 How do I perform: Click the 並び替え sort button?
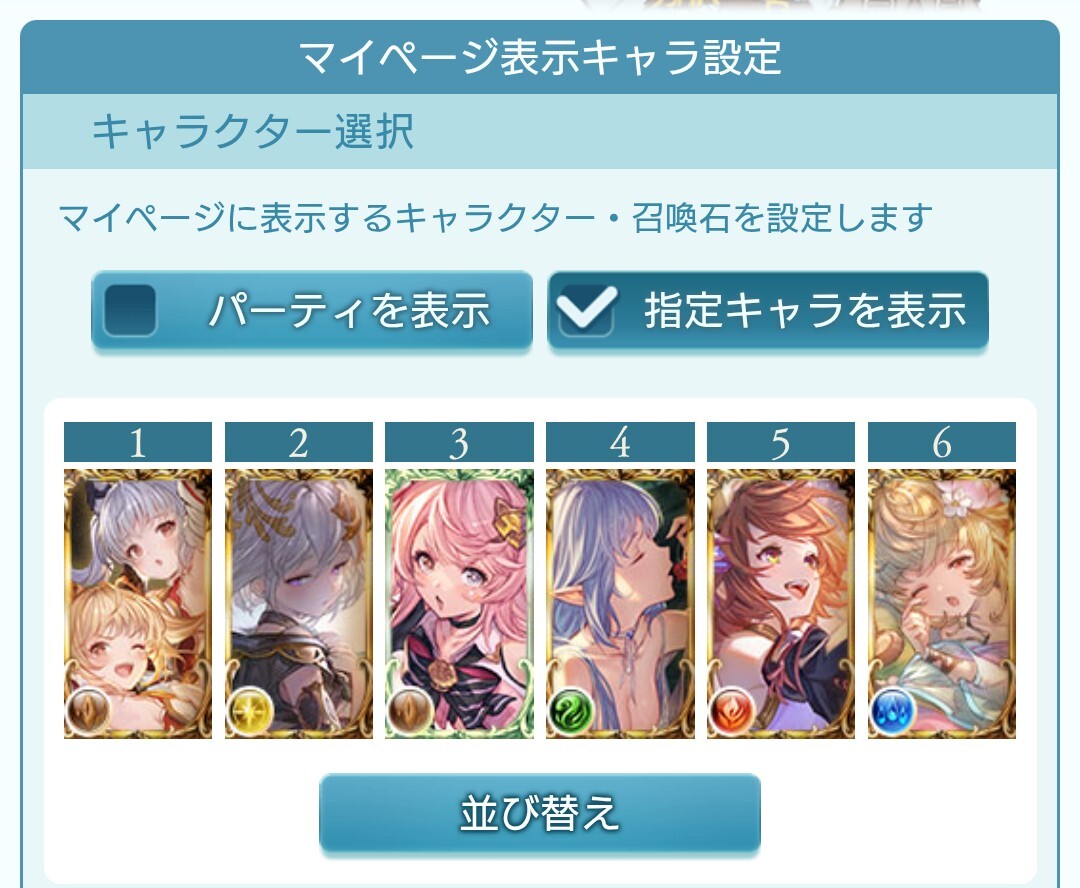(x=540, y=813)
